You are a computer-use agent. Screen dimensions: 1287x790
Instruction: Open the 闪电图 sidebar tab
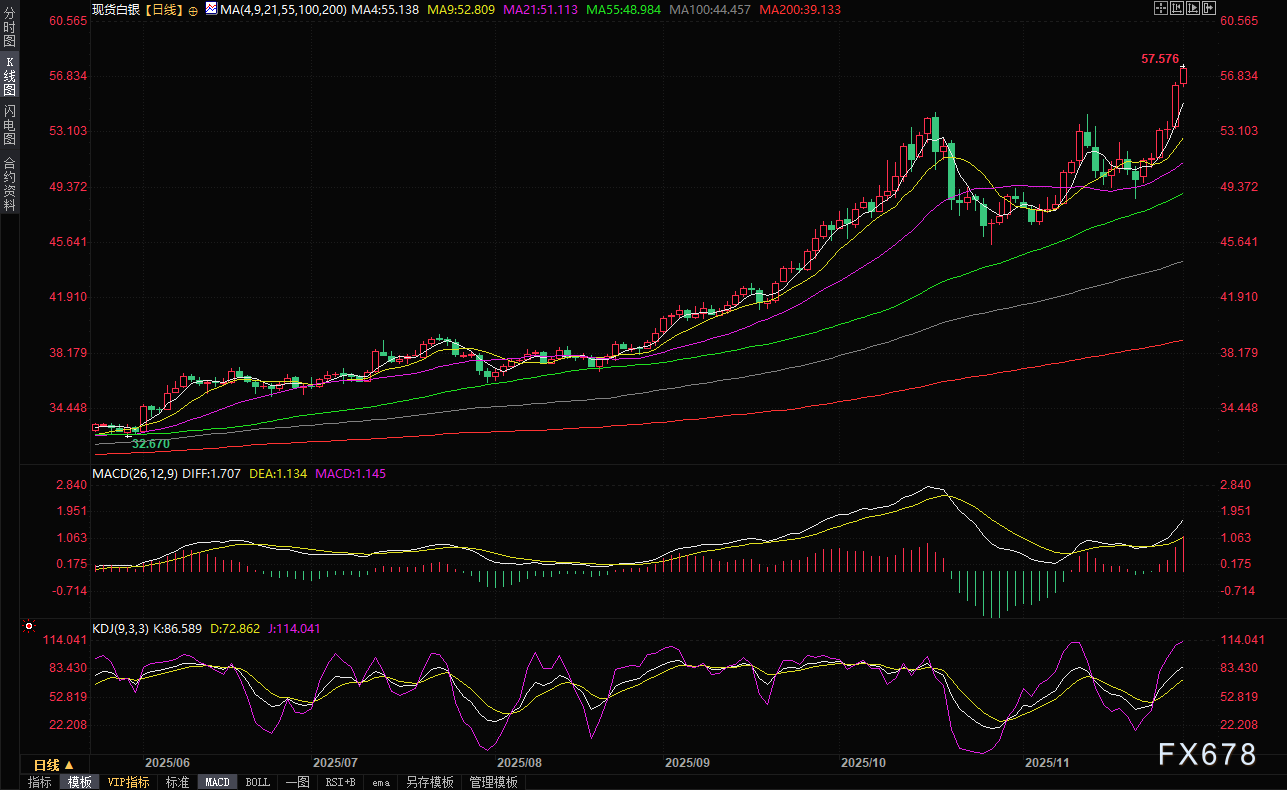tap(9, 123)
